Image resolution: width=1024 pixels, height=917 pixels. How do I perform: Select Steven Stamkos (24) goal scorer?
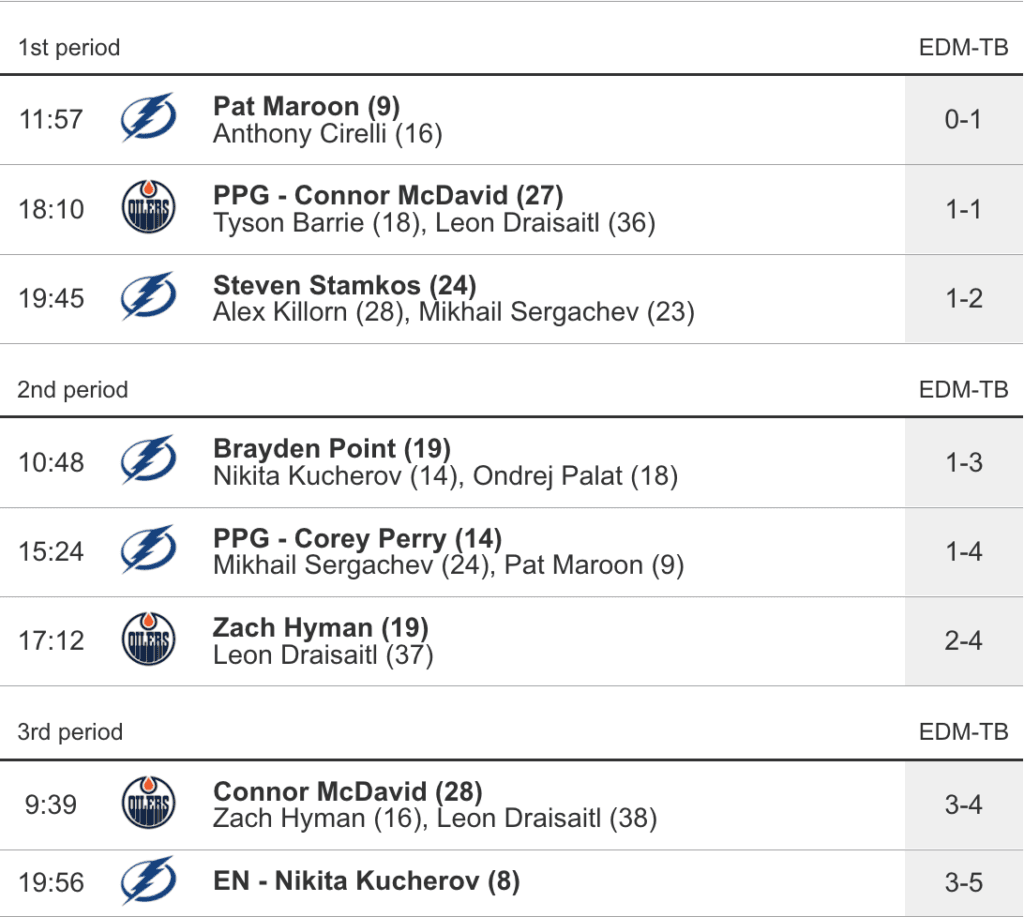point(344,285)
